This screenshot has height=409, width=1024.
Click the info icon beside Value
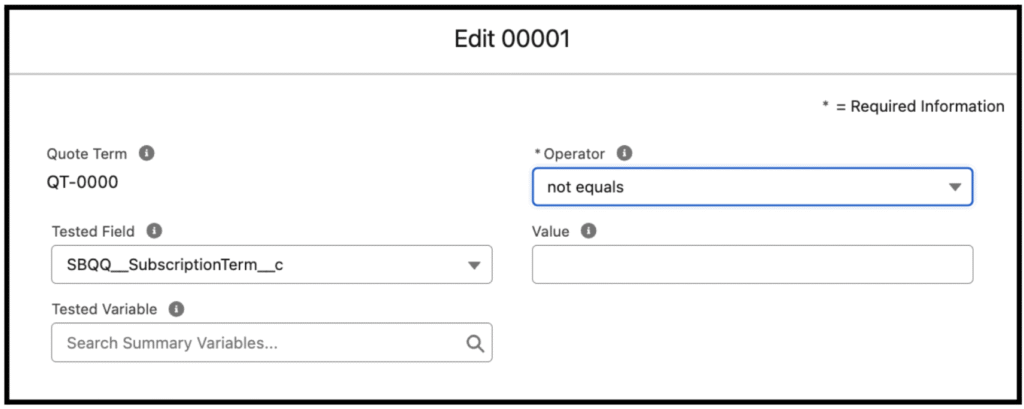(589, 231)
